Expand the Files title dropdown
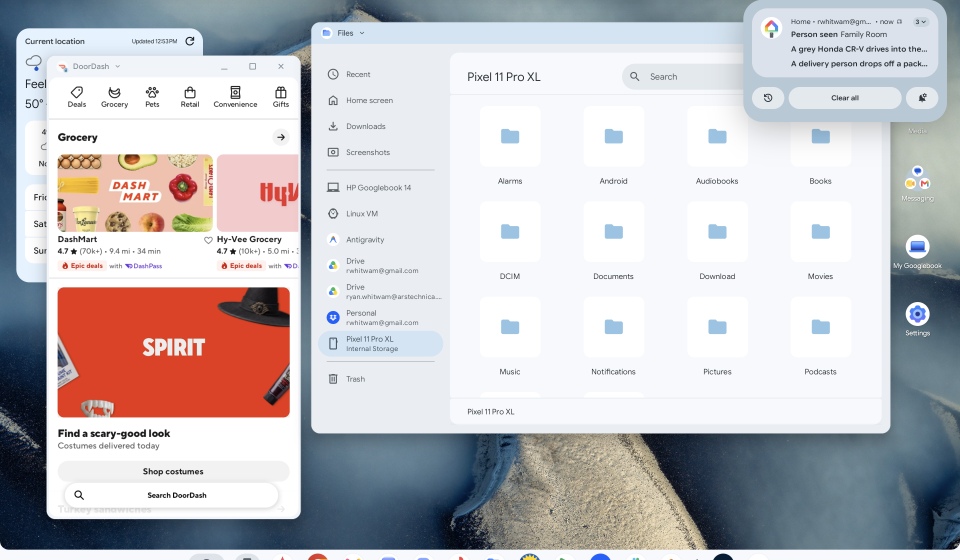The width and height of the screenshot is (960, 560). pyautogui.click(x=362, y=33)
